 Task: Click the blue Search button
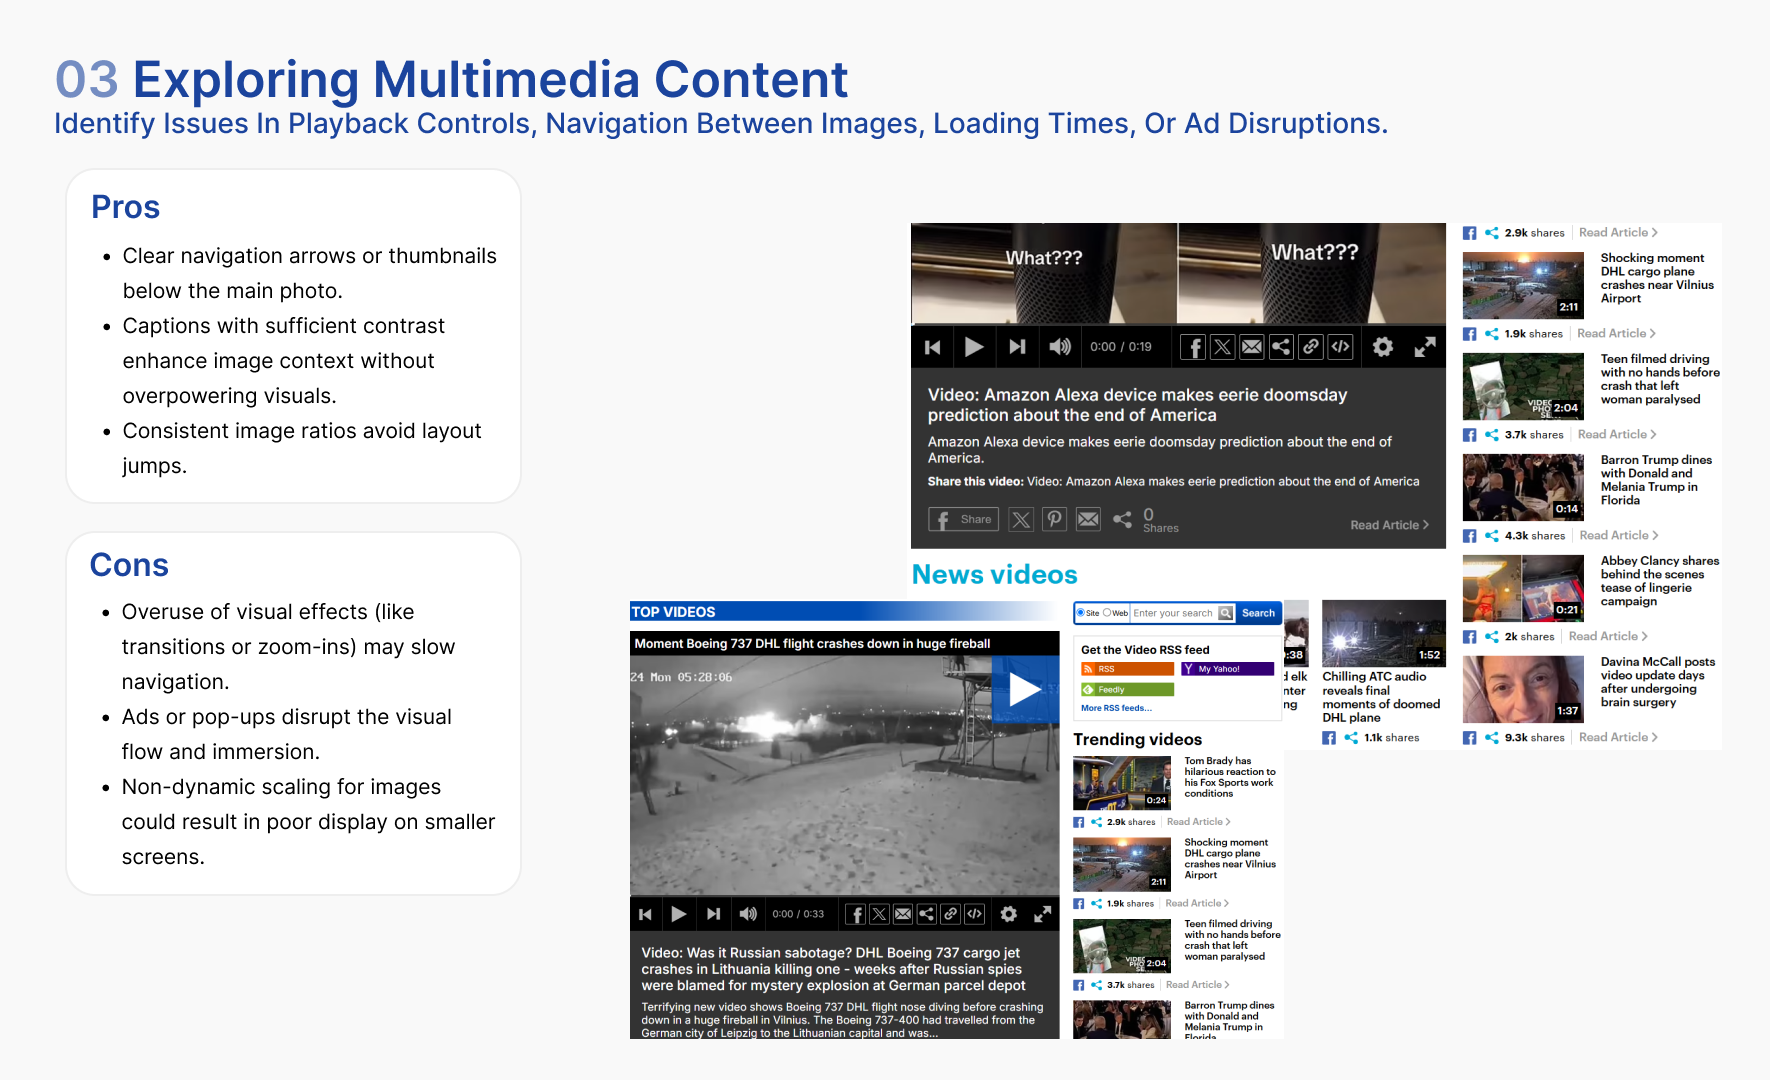tap(1258, 613)
